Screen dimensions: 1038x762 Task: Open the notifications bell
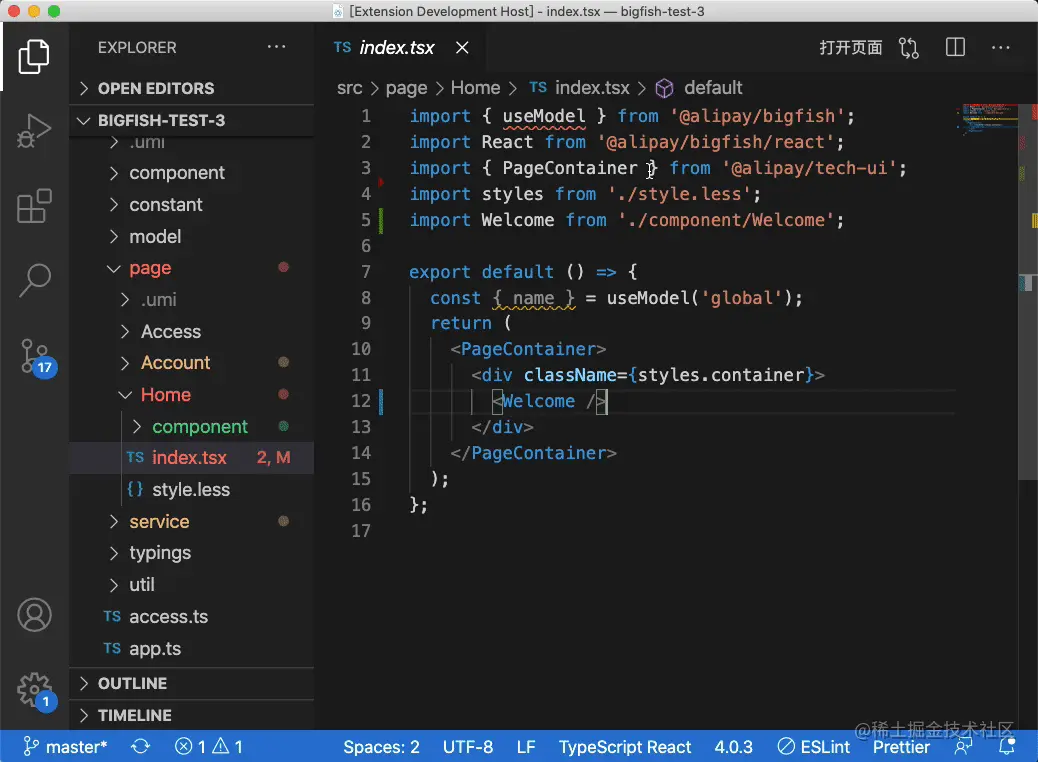tap(1007, 747)
